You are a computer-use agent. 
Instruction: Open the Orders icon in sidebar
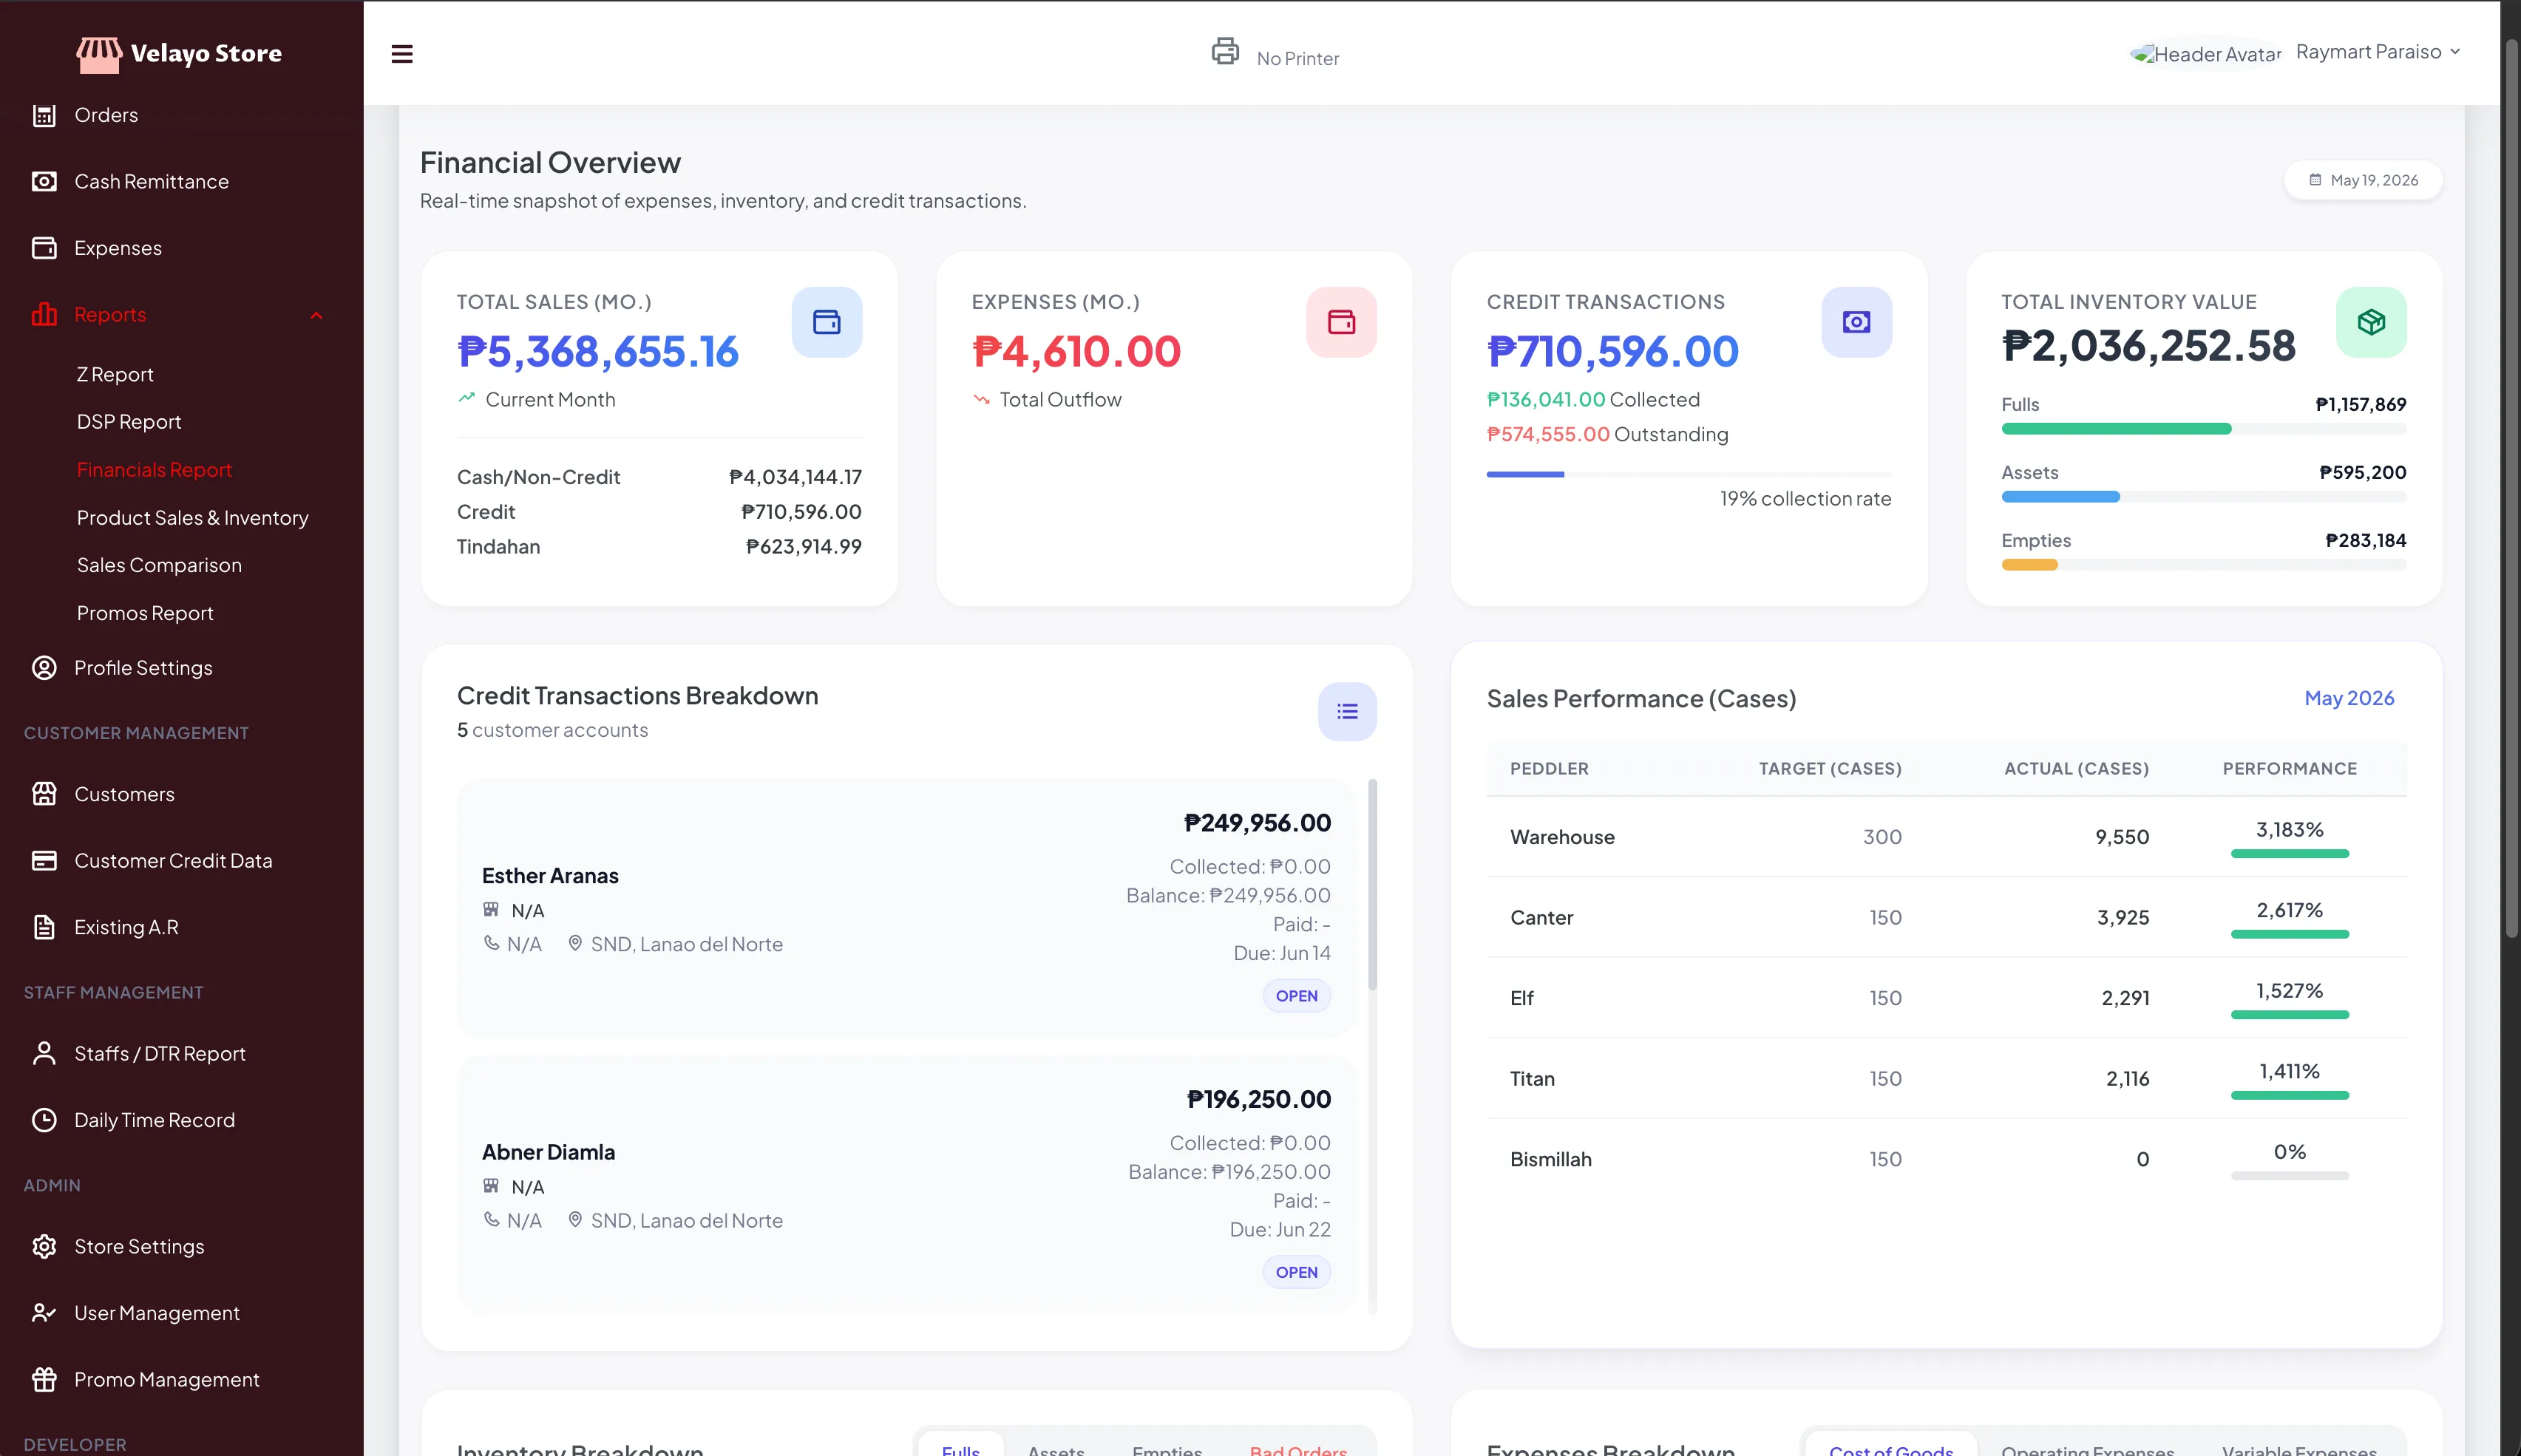click(x=44, y=115)
